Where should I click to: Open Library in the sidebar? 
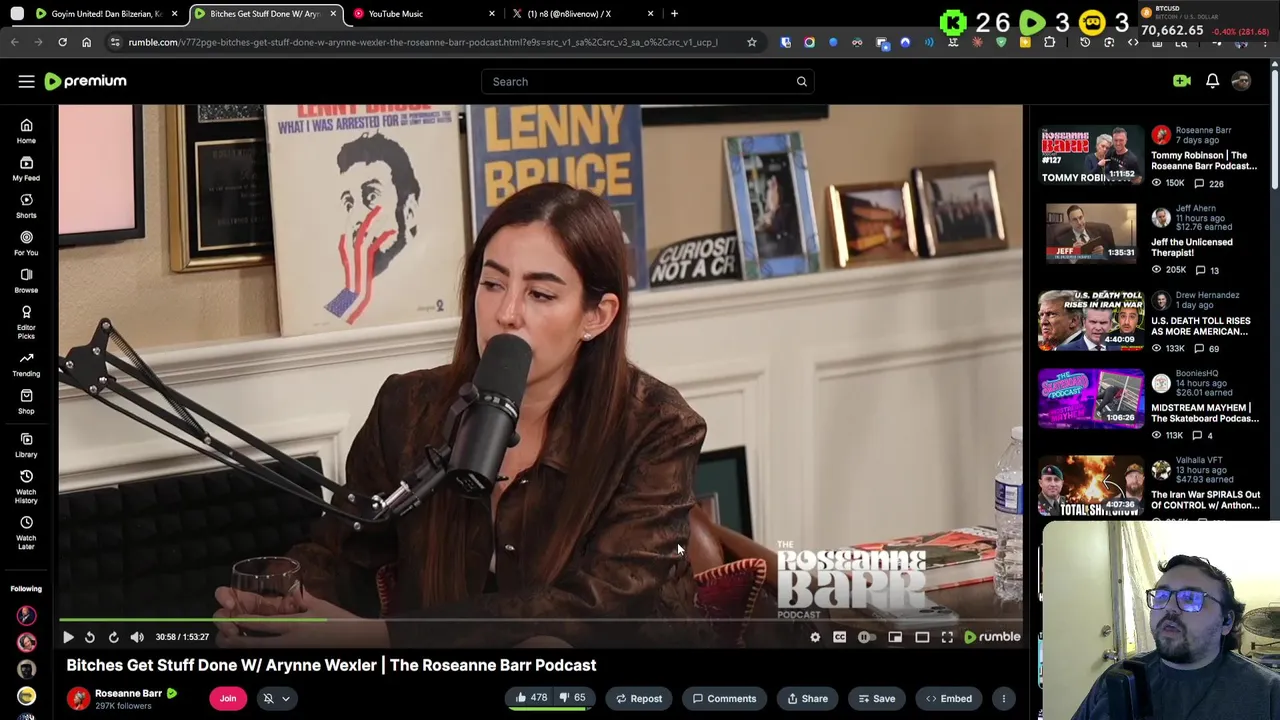26,445
